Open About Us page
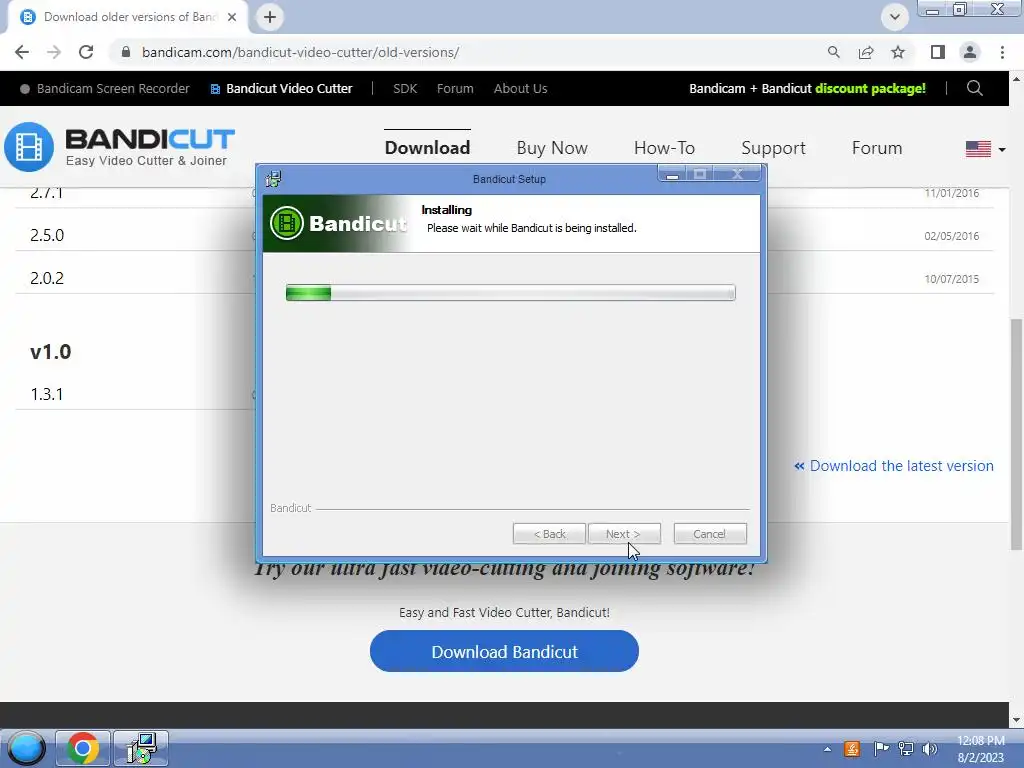 pyautogui.click(x=520, y=88)
